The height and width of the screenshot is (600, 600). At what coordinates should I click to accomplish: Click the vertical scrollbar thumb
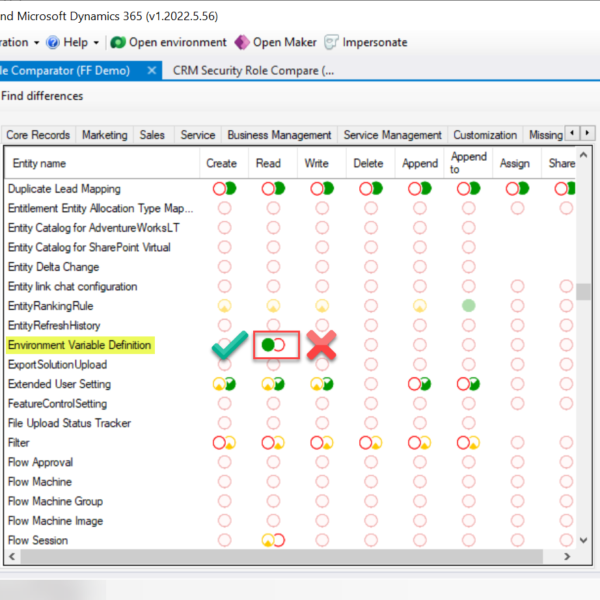point(583,291)
